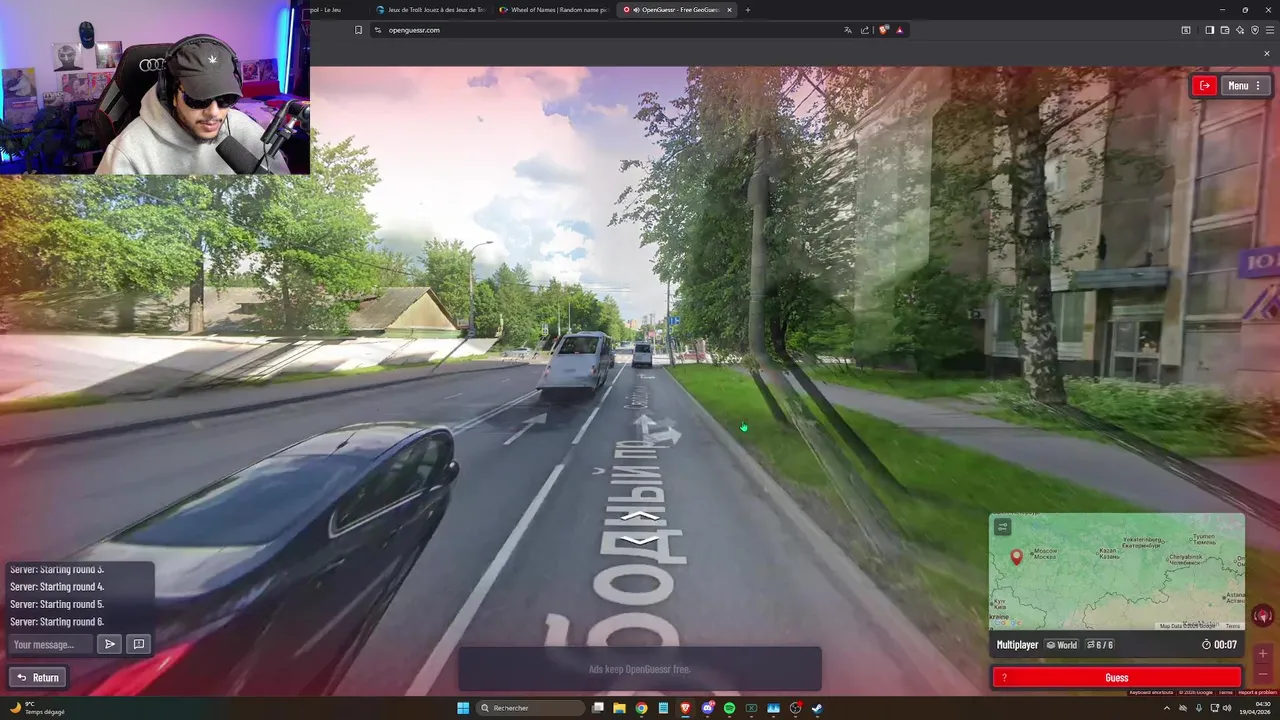Open the Menu dropdown button
This screenshot has width=1280, height=720.
coord(1245,86)
